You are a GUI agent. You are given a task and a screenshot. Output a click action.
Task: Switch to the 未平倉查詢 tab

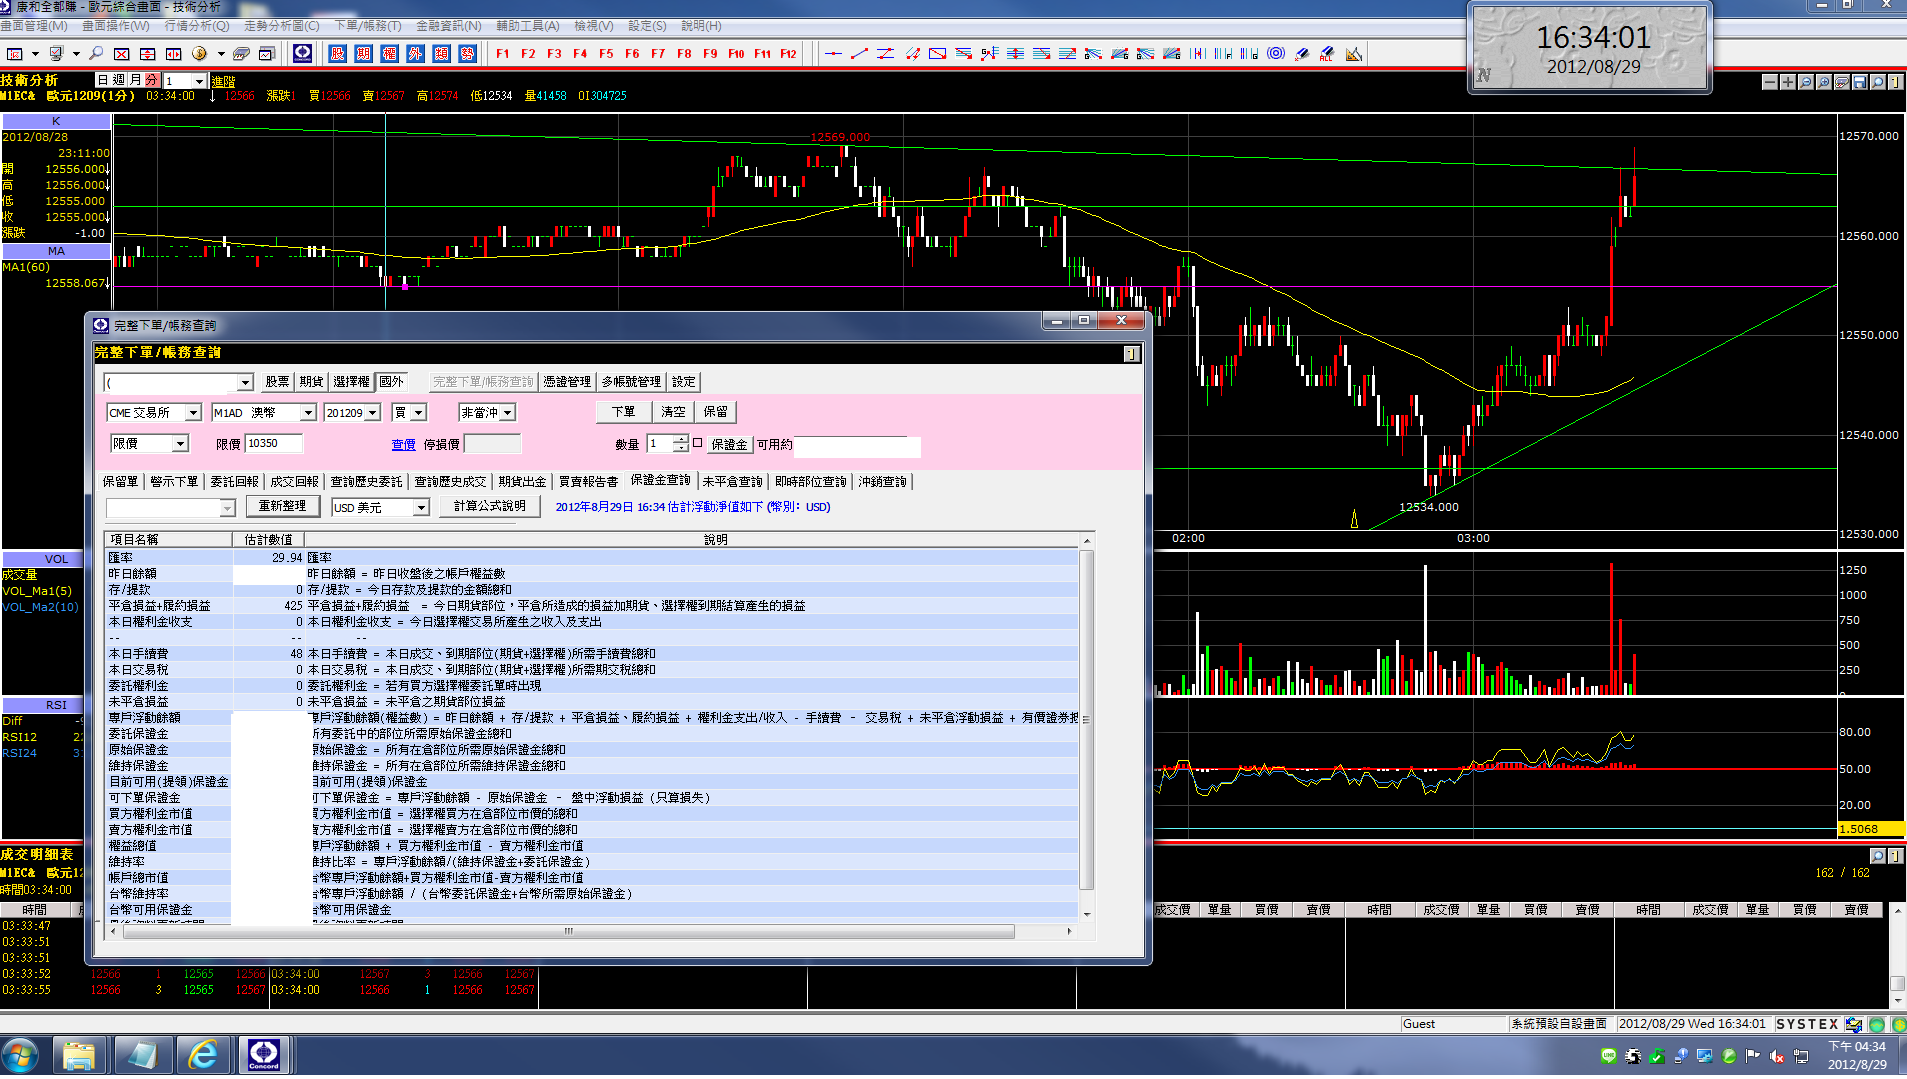pyautogui.click(x=733, y=482)
